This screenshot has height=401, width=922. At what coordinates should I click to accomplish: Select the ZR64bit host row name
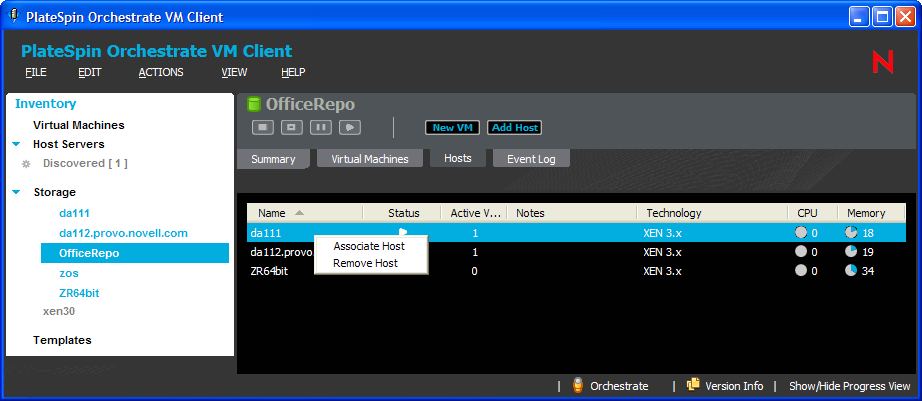click(269, 271)
